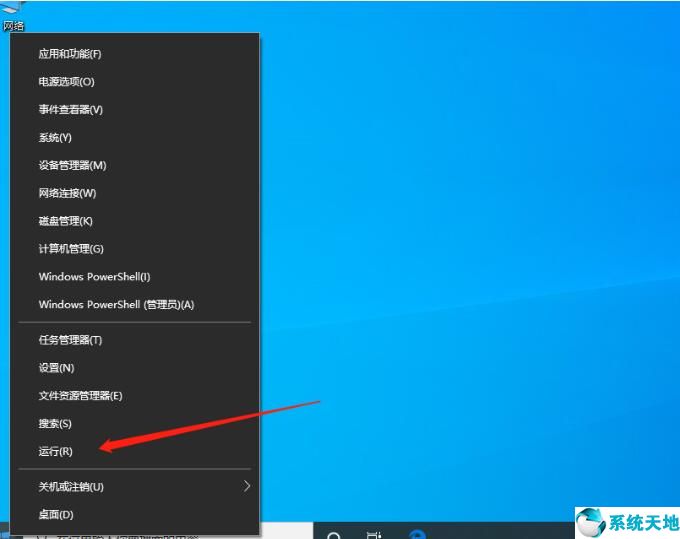
Task: Select 搜索(S) menu item
Action: pyautogui.click(x=134, y=424)
